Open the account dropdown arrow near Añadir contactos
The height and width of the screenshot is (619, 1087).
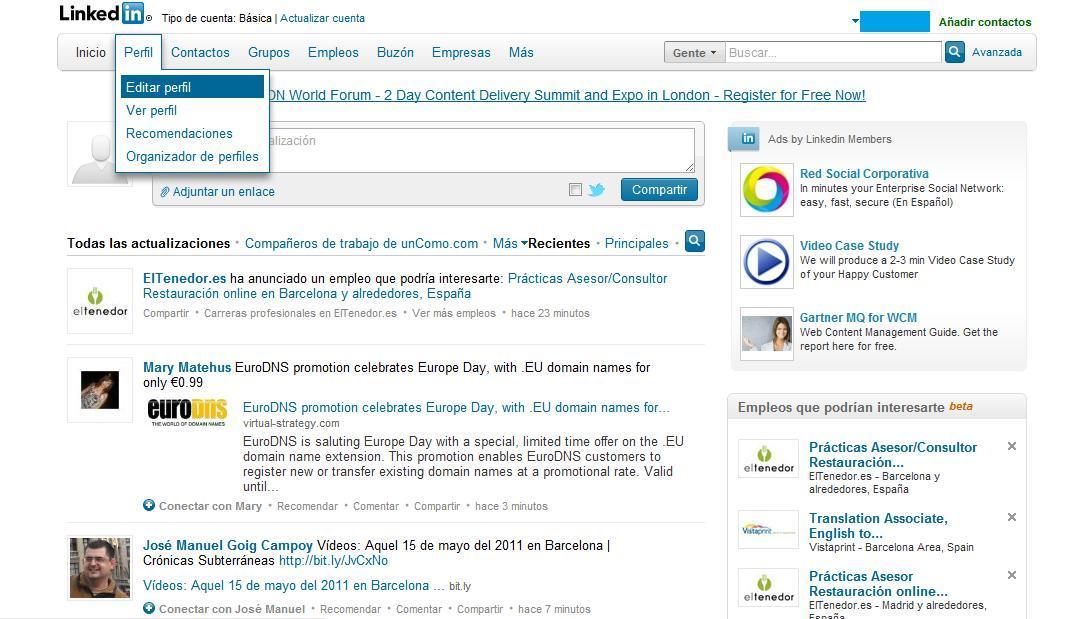pyautogui.click(x=855, y=20)
